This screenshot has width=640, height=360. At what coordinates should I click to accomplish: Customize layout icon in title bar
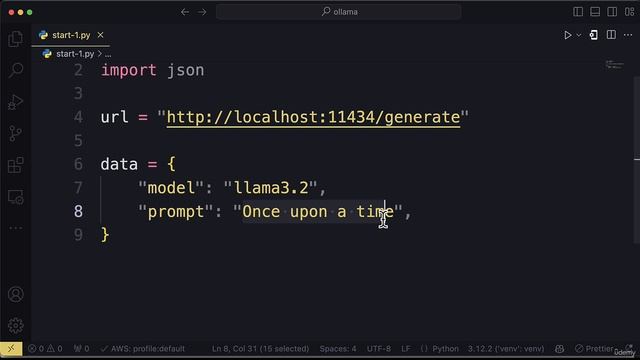[629, 12]
